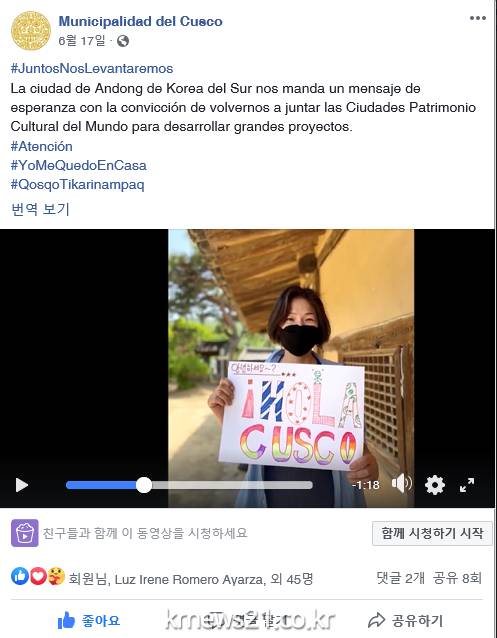Click the Municipalidad del Cusco profile picture

[31, 31]
